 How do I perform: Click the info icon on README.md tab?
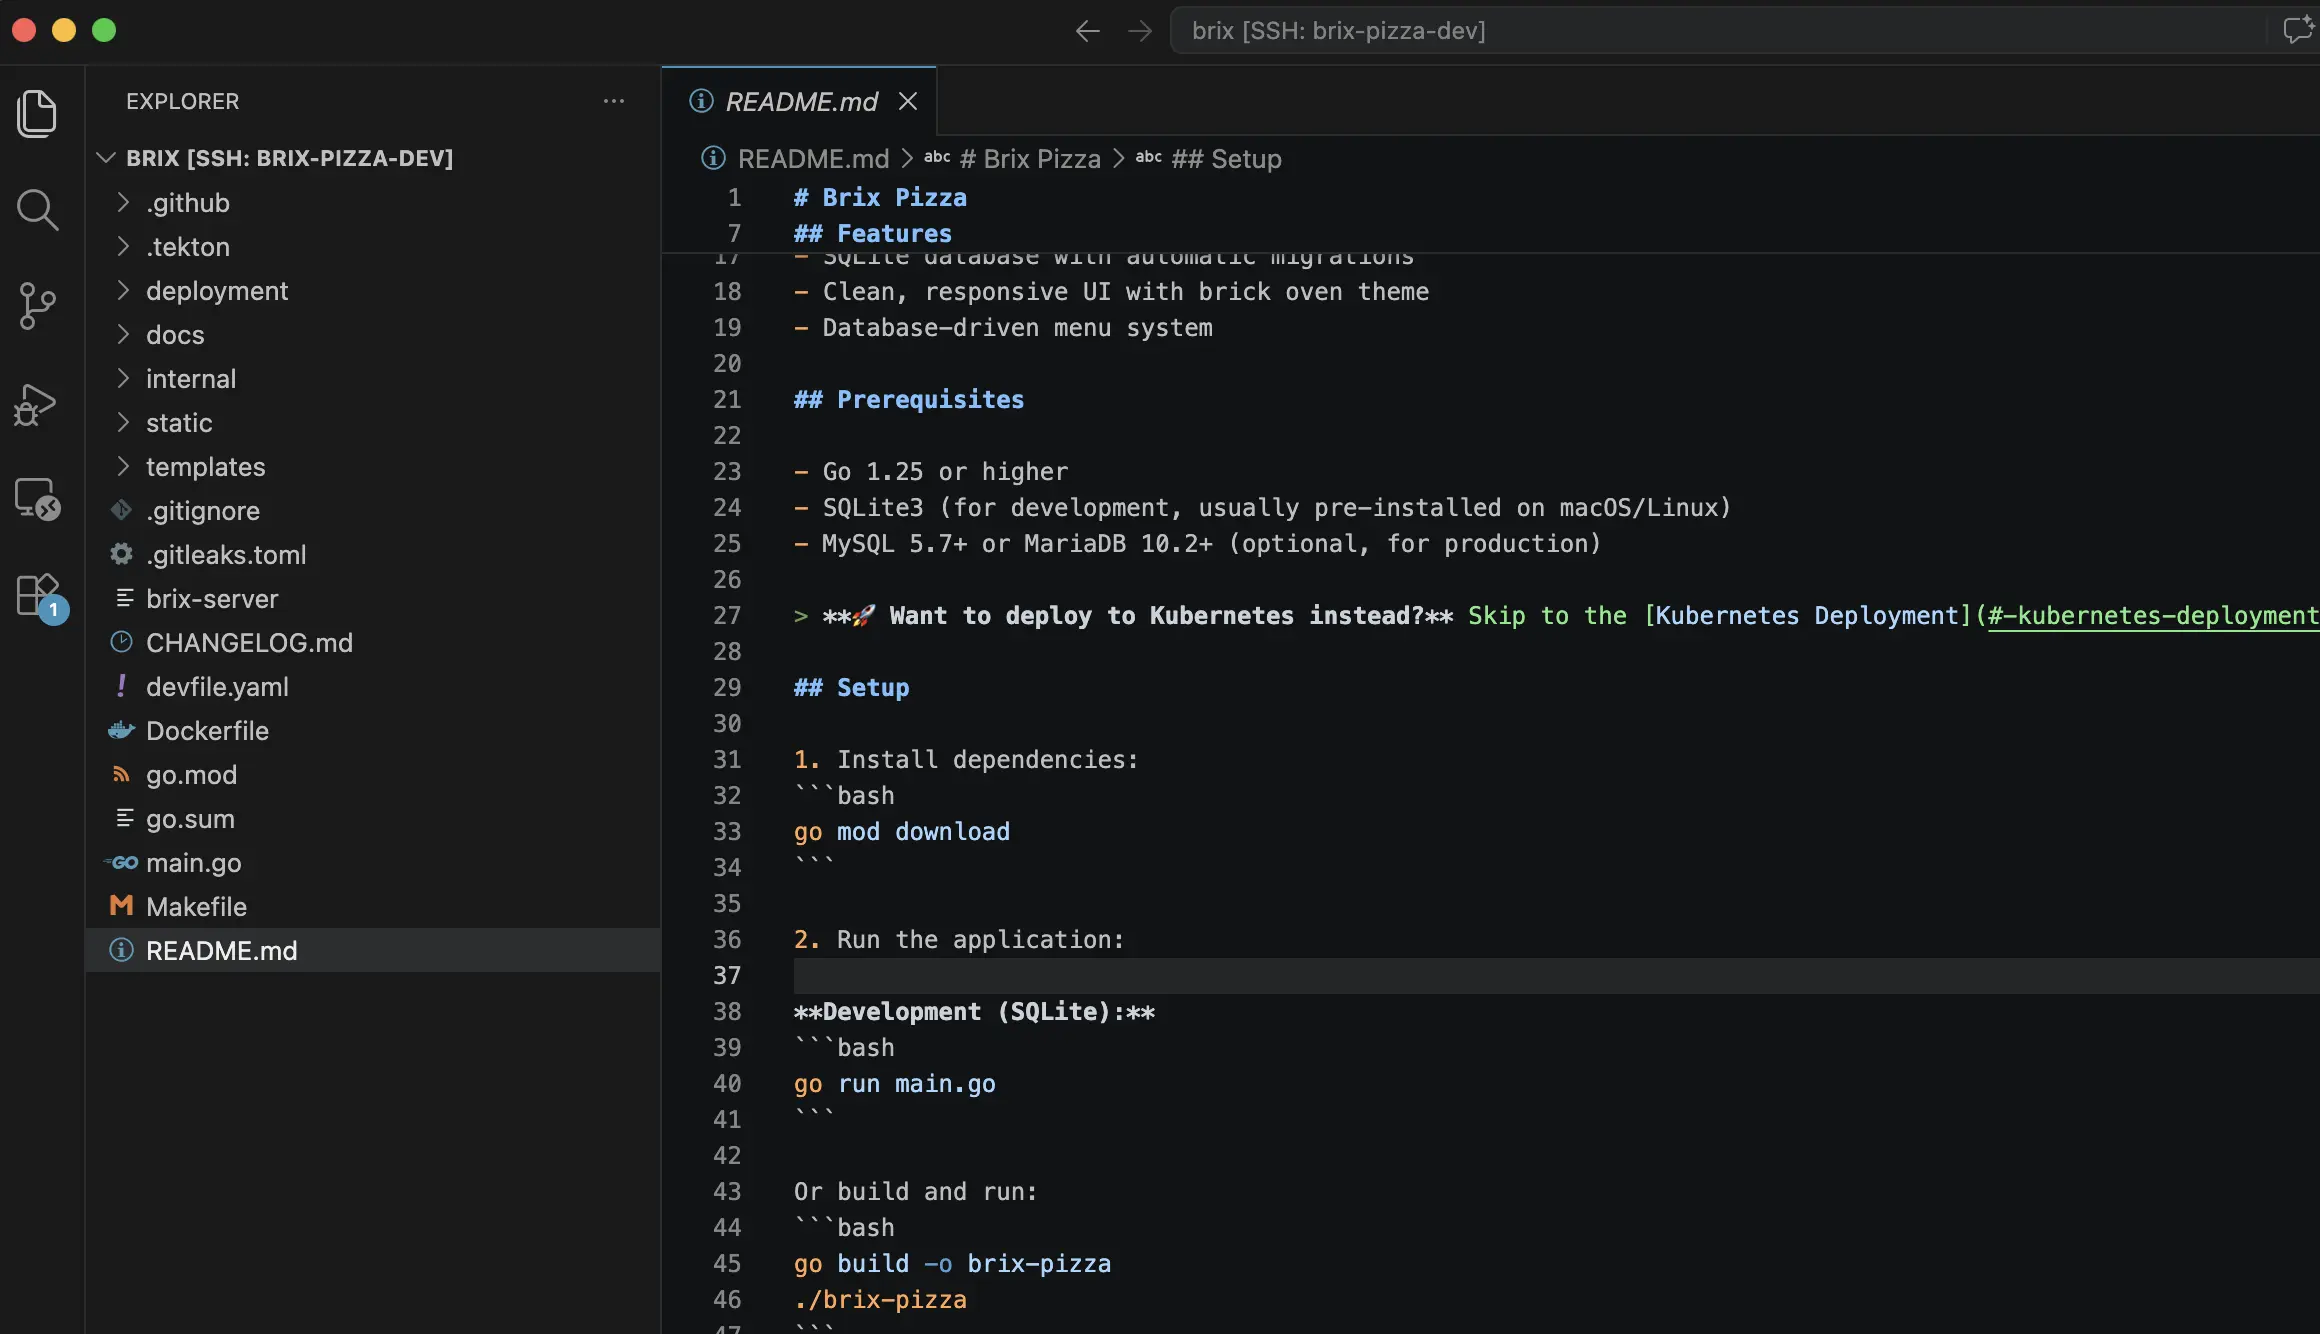702,101
